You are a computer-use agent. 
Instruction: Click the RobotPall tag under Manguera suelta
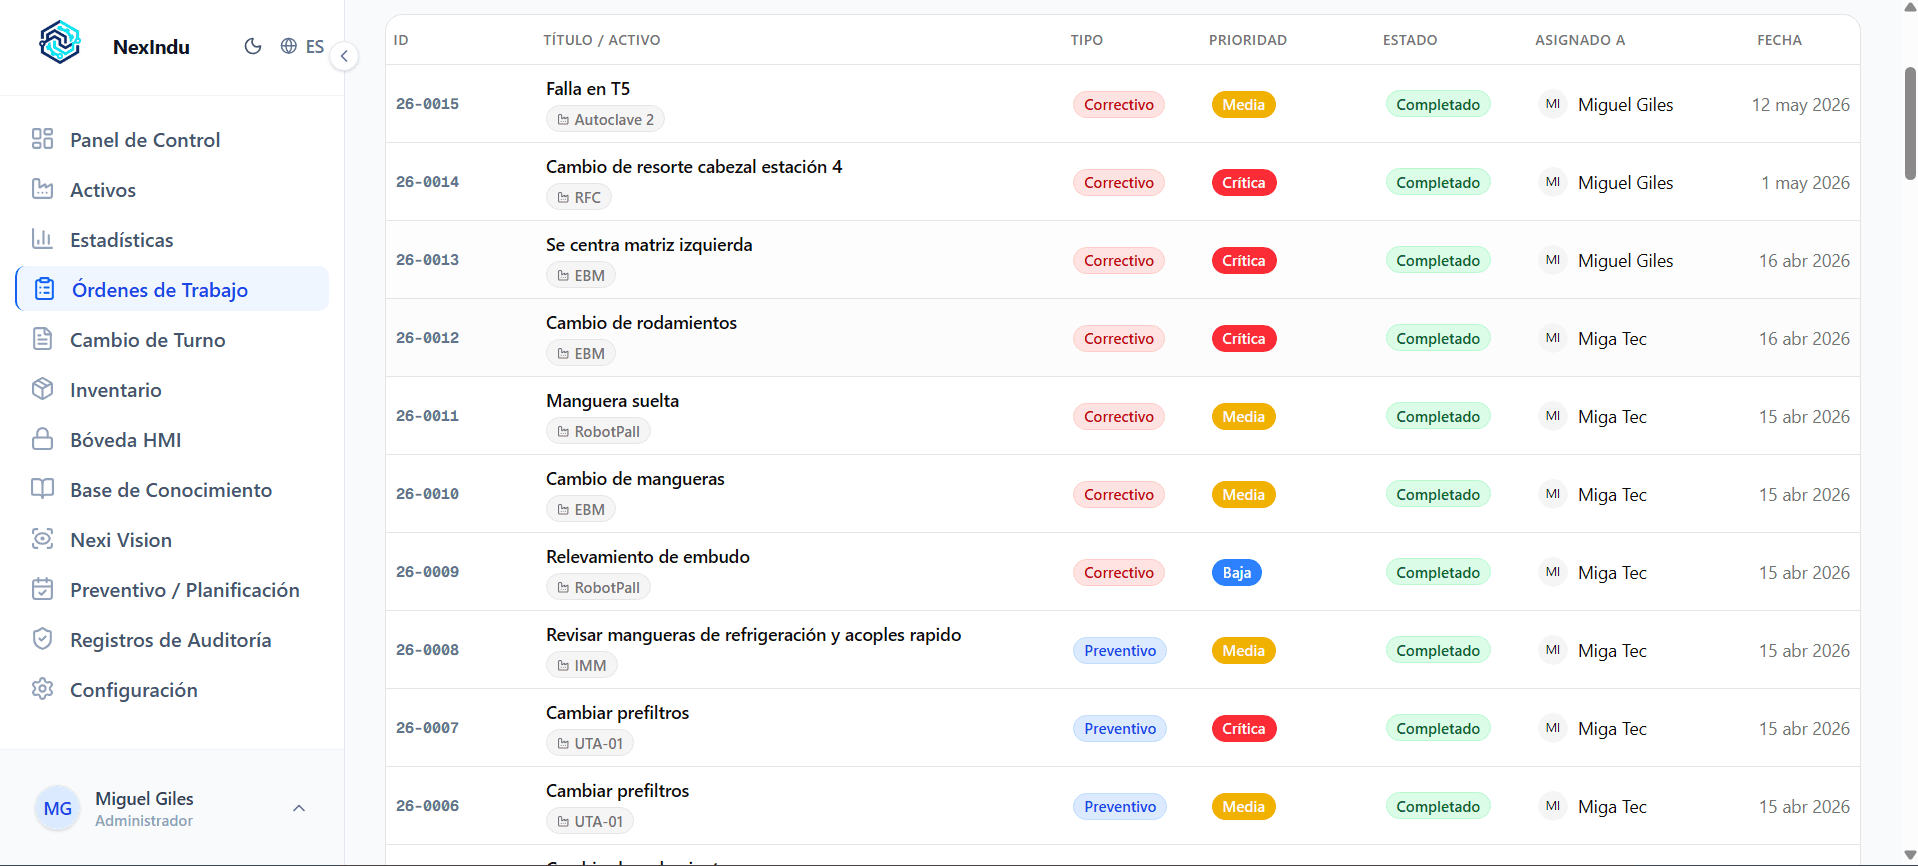[598, 431]
